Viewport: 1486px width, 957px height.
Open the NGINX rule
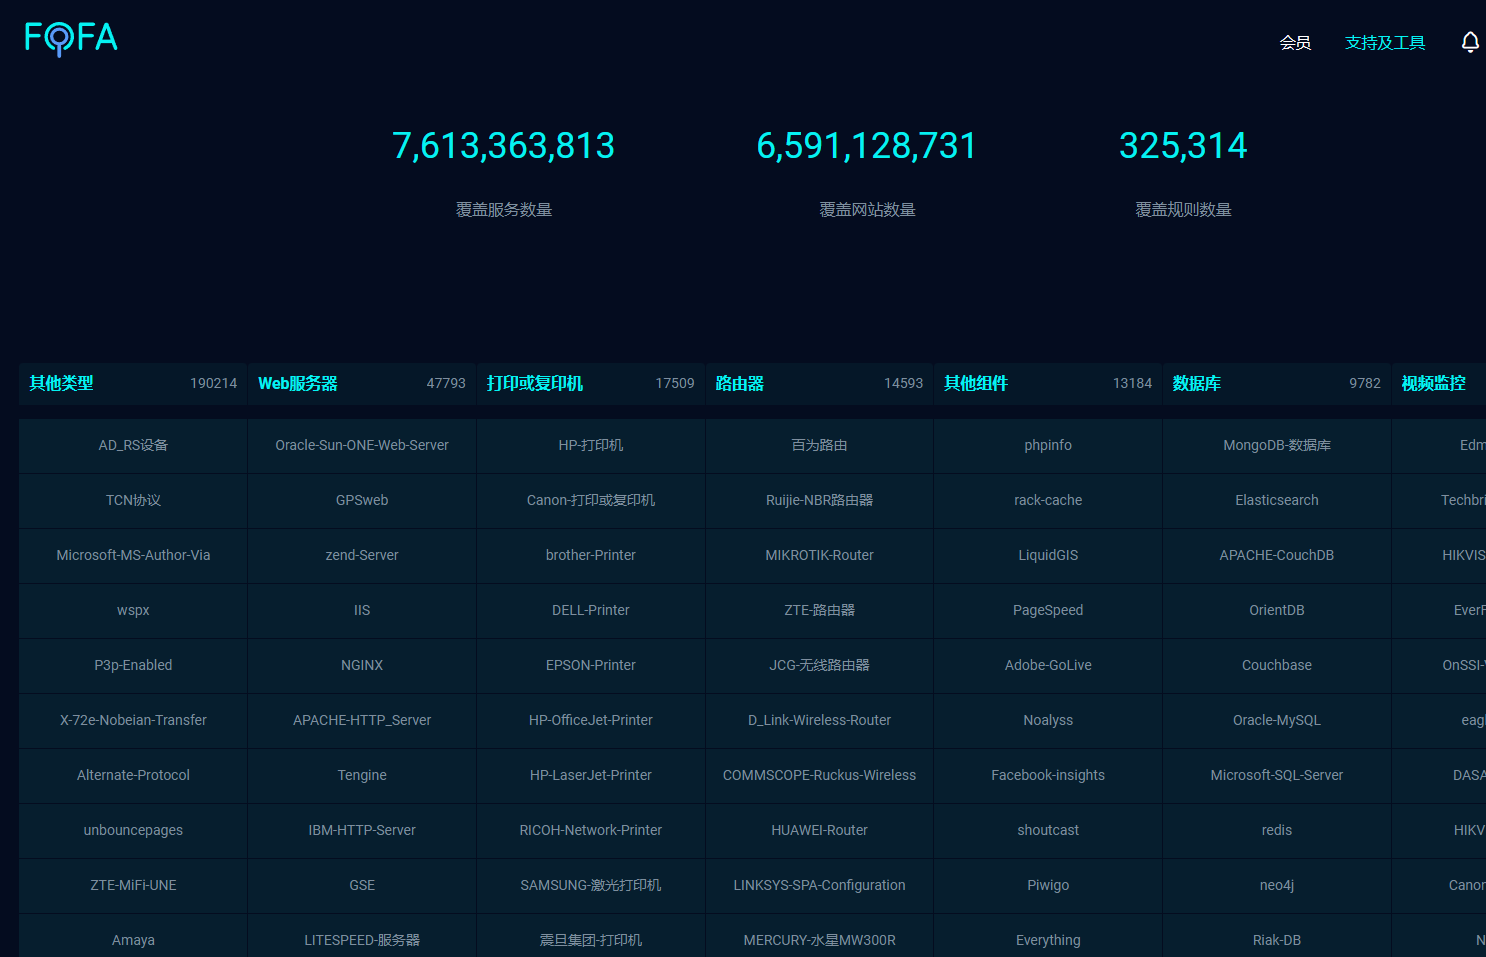click(362, 665)
